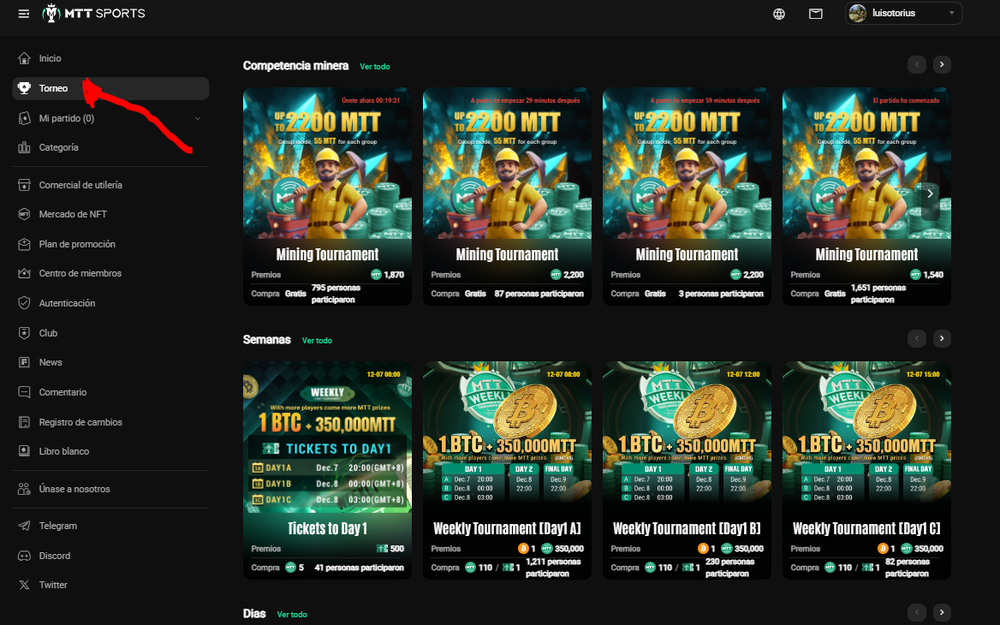This screenshot has height=625, width=1000.
Task: Open the Tickets to Day 1 card
Action: pos(327,468)
